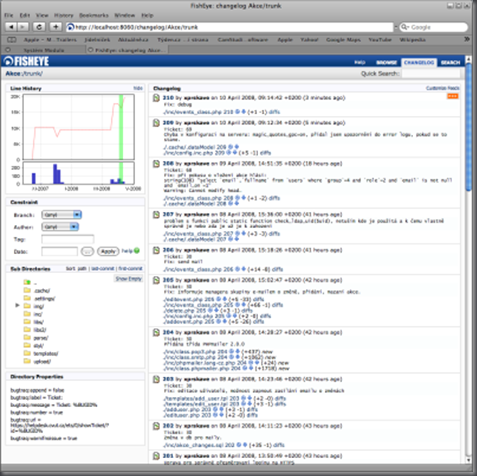Screen dimensions: 477x476
Task: Click the FishEye logo
Action: 26,61
